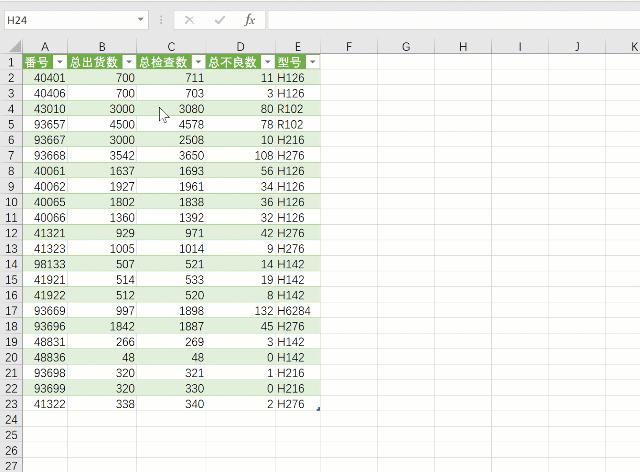This screenshot has height=472, width=640.
Task: Click the table resize handle below E23
Action: pyautogui.click(x=318, y=408)
